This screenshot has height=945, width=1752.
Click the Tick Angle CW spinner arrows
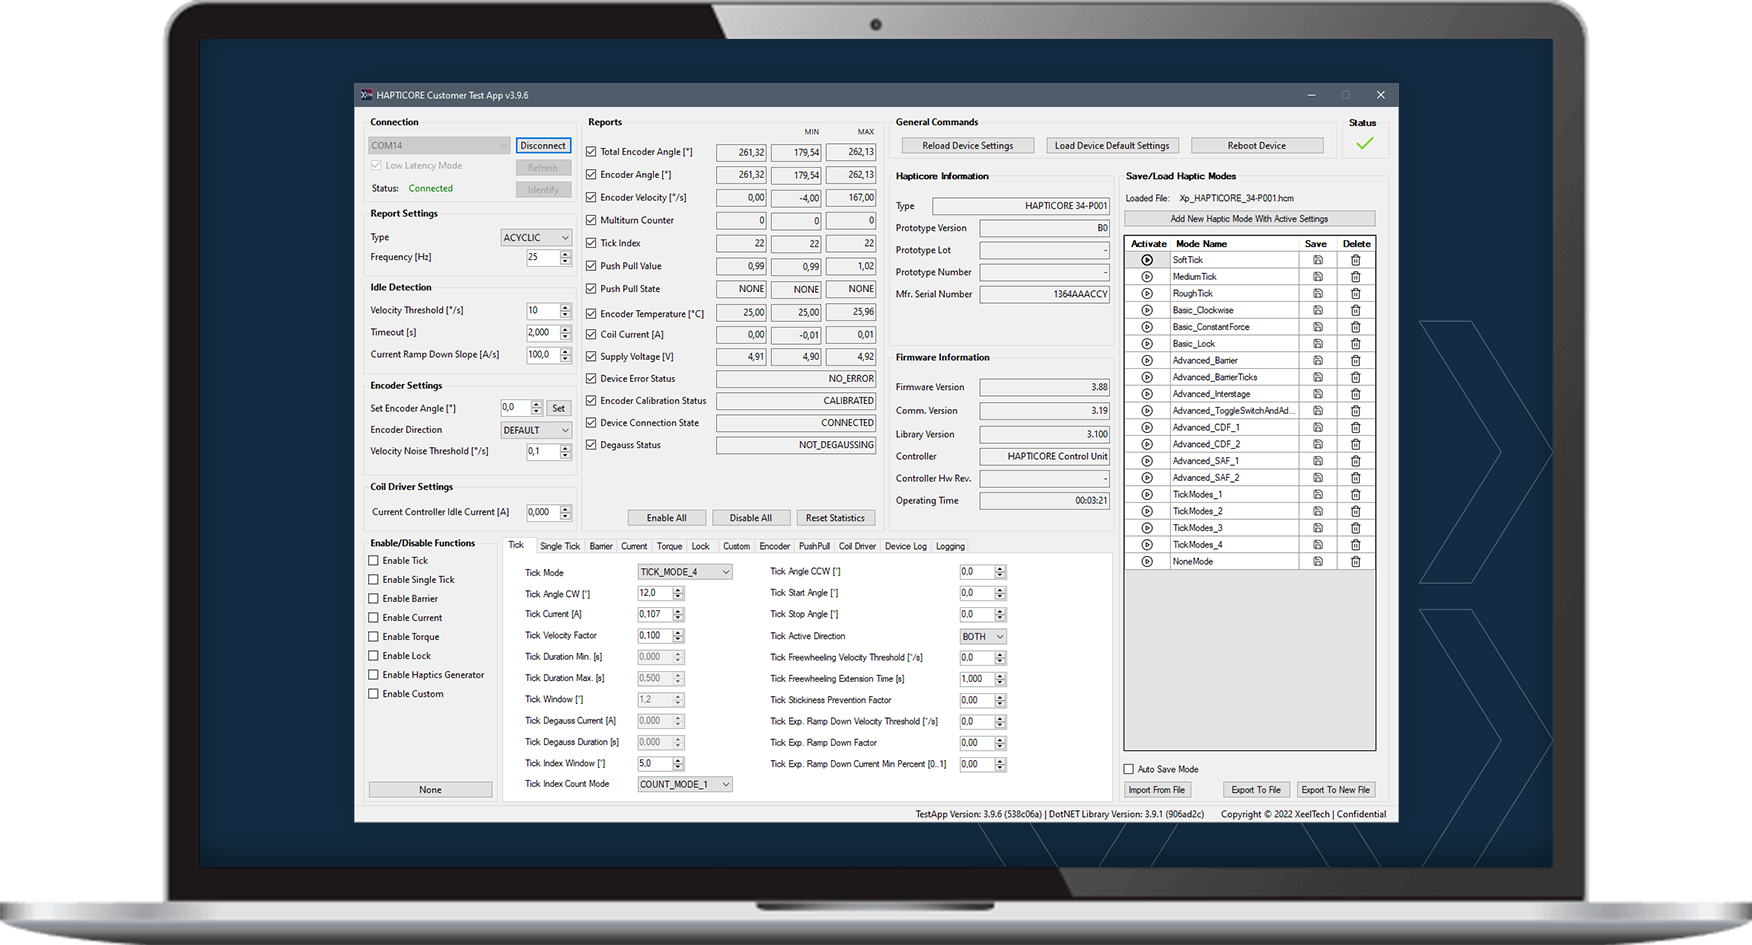tap(678, 593)
